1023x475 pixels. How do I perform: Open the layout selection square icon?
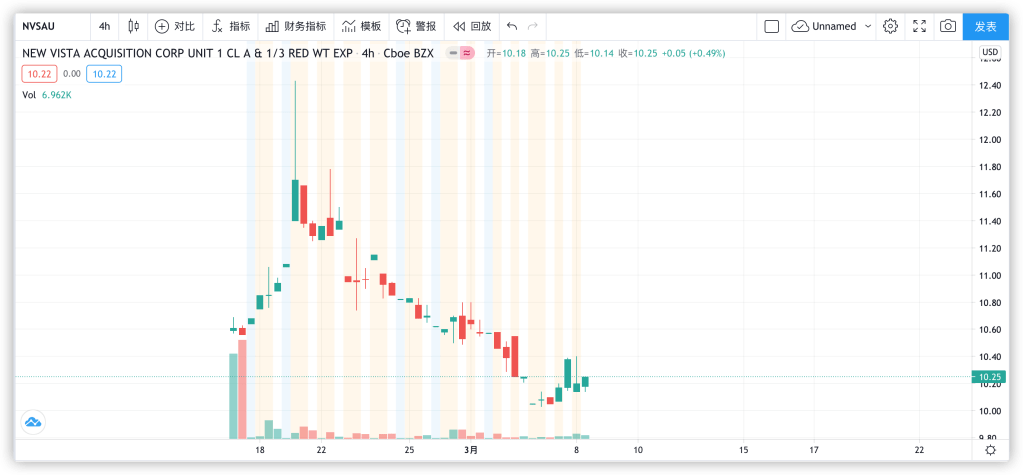(771, 26)
